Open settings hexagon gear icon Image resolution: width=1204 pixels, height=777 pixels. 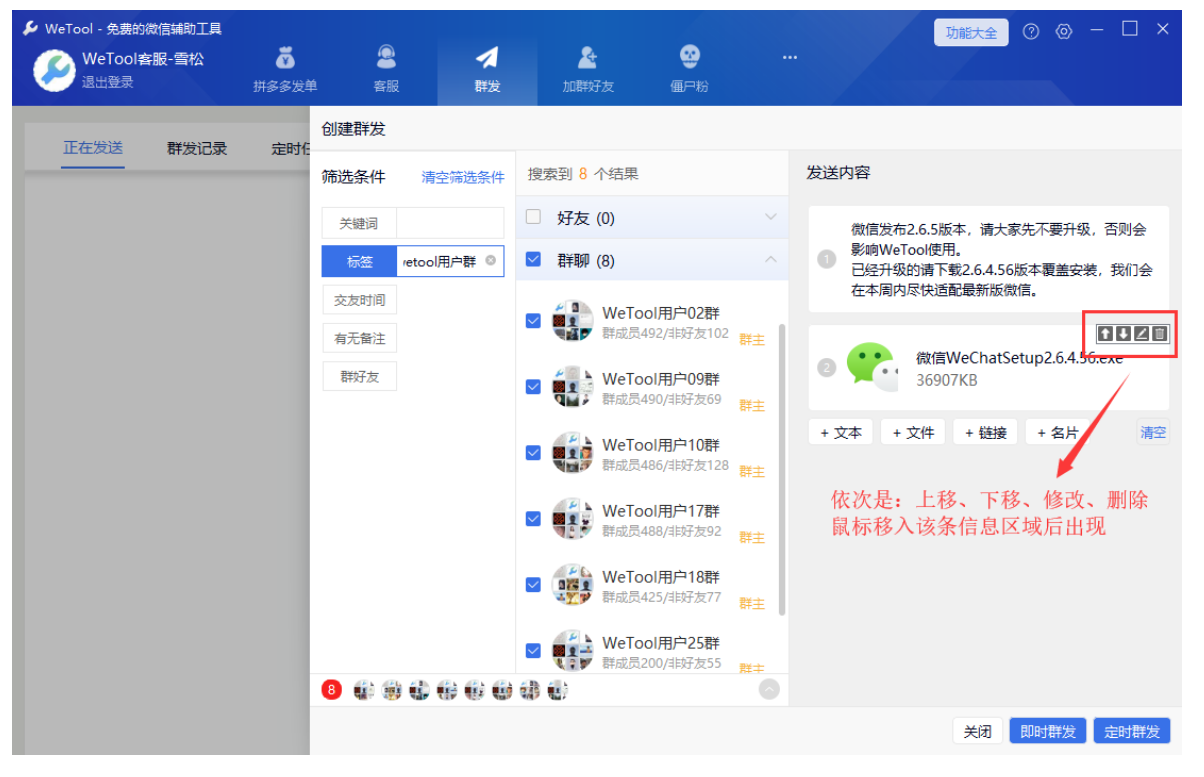pos(1063,32)
